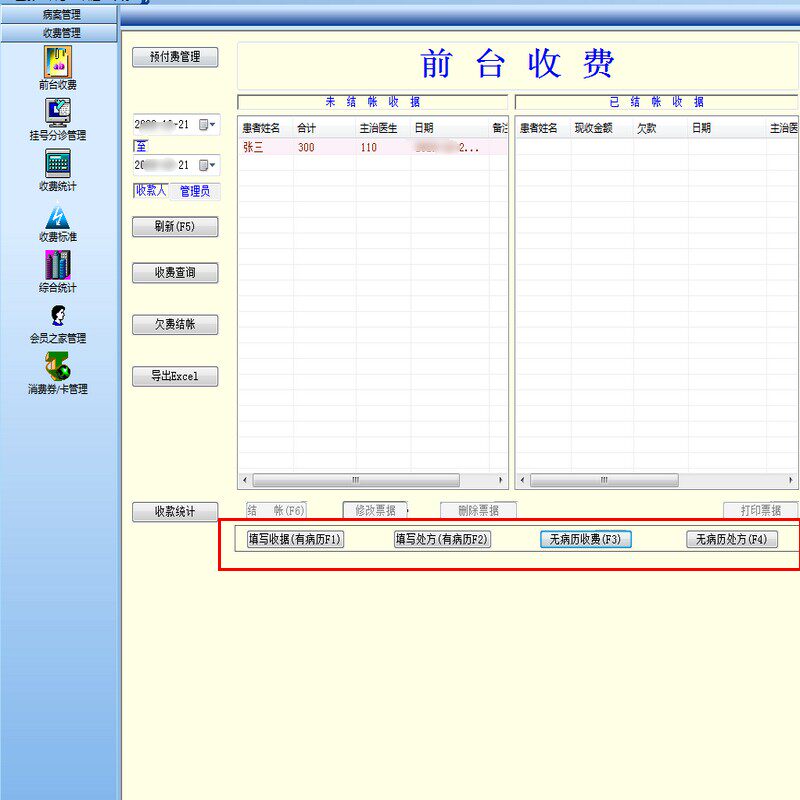
Task: Sort unpaid list by 日期 column
Action: tap(449, 128)
